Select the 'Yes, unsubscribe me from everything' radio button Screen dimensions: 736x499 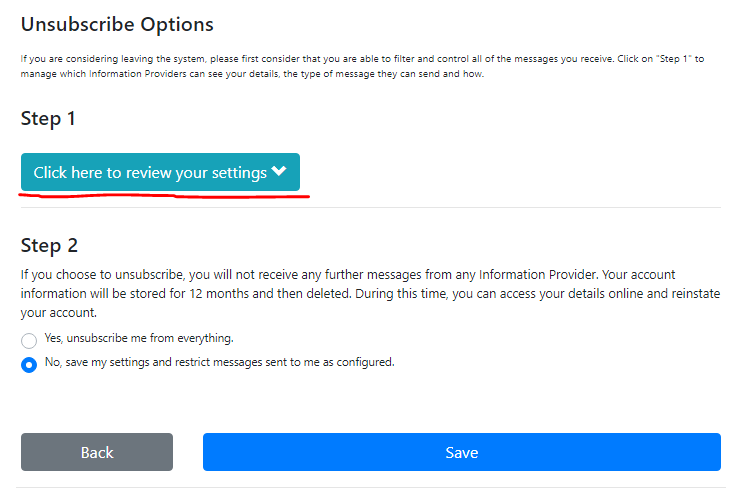point(29,341)
